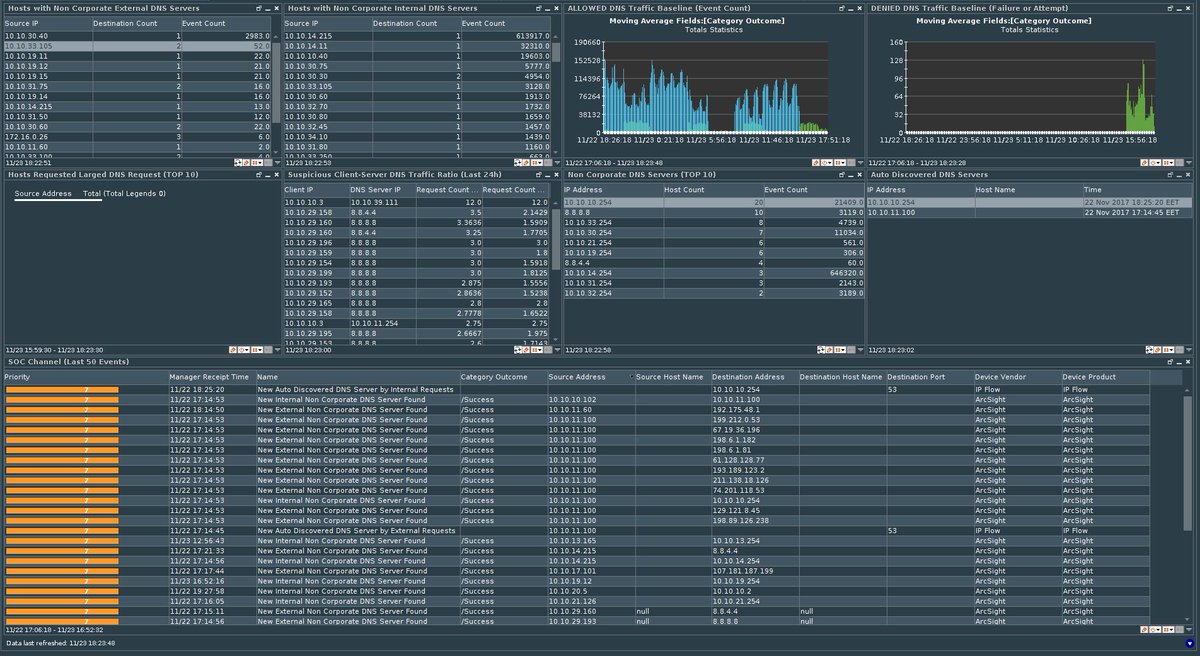This screenshot has height=656, width=1200.
Task: Sort External DNS hosts table by Destination Count
Action: coord(135,22)
